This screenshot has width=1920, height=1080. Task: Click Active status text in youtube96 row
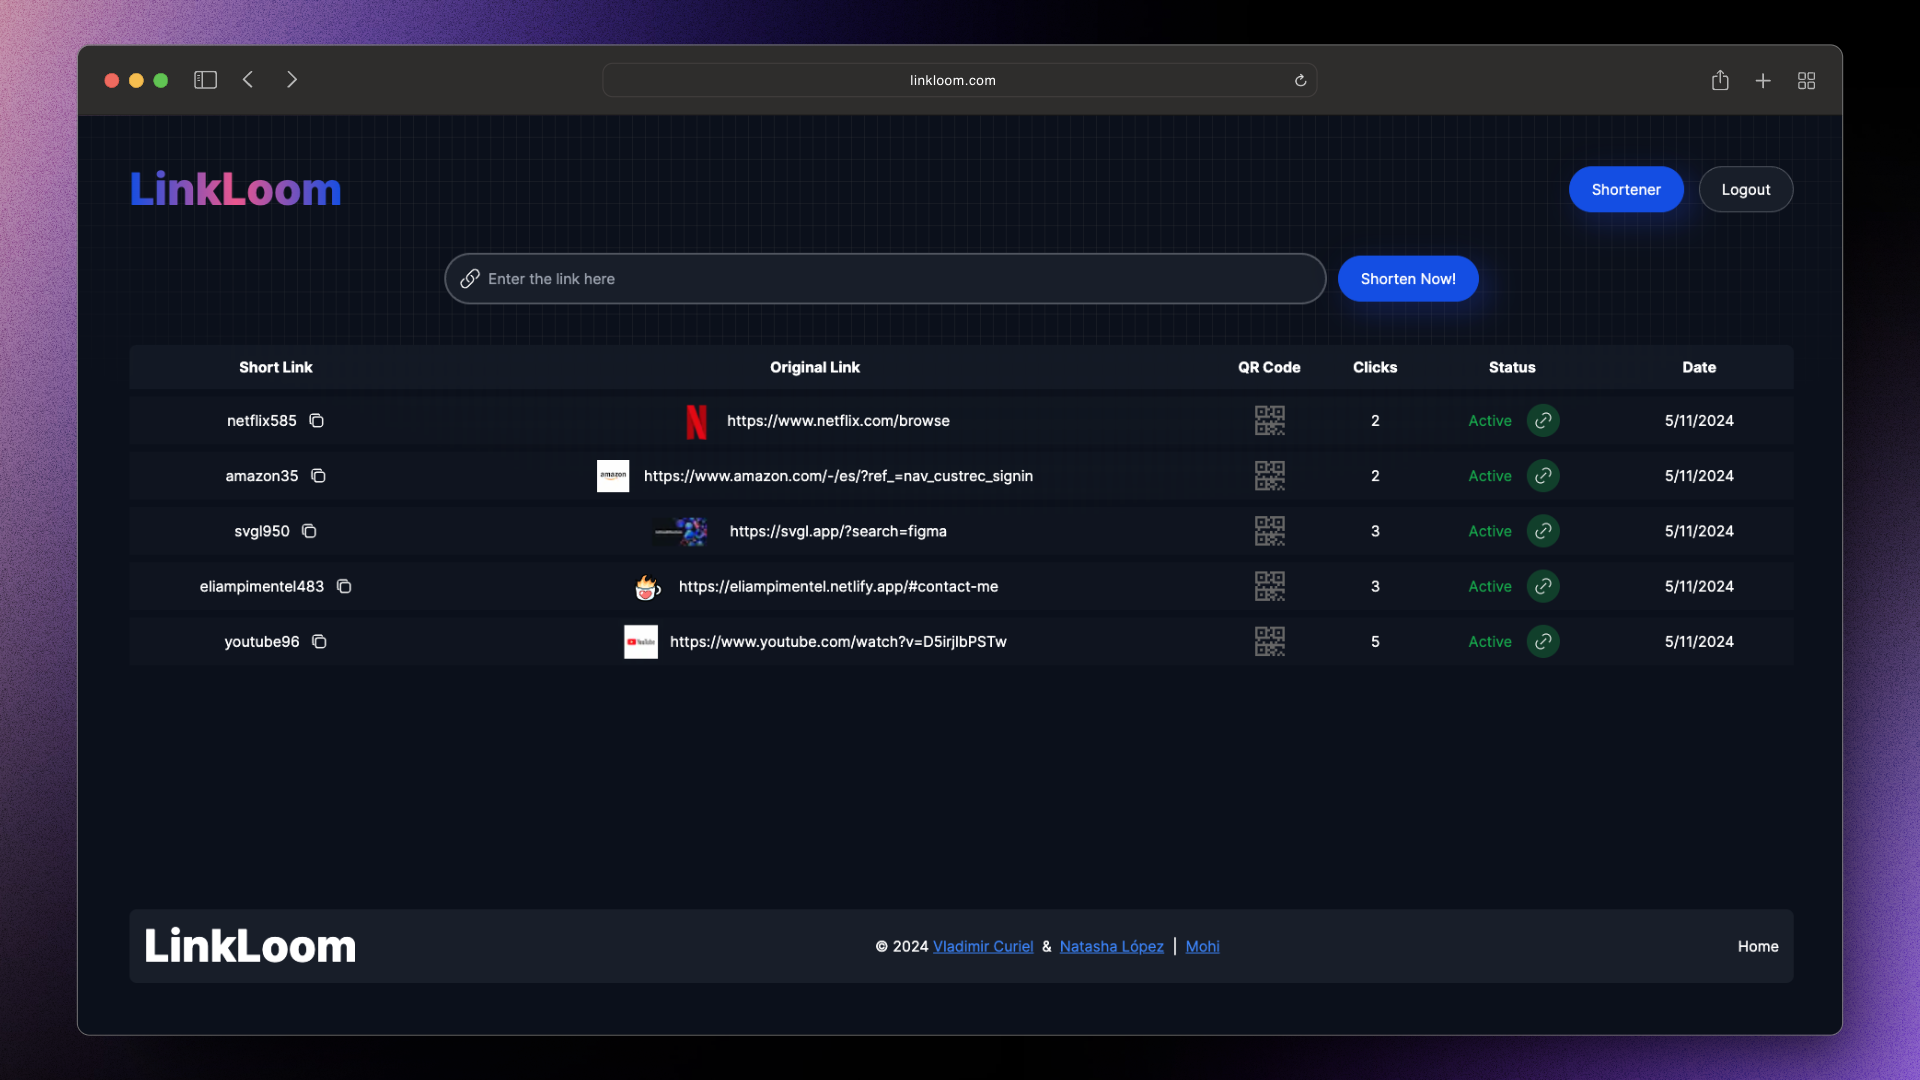pyautogui.click(x=1490, y=641)
